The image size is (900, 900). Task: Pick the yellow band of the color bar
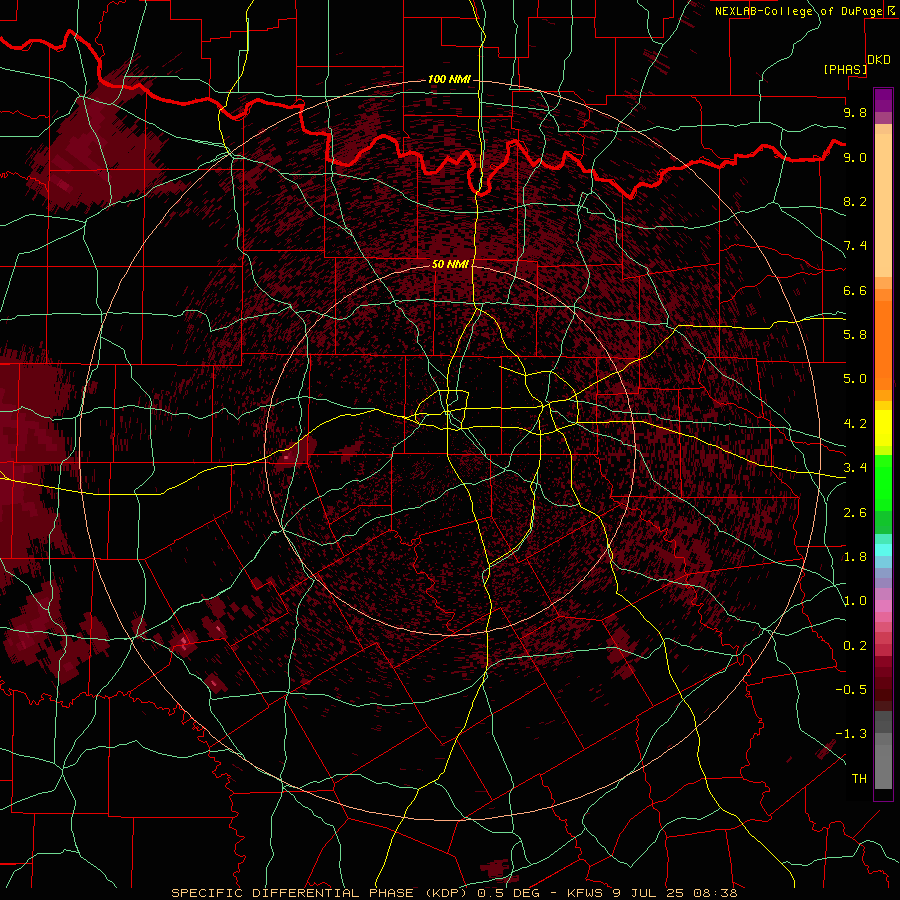883,428
